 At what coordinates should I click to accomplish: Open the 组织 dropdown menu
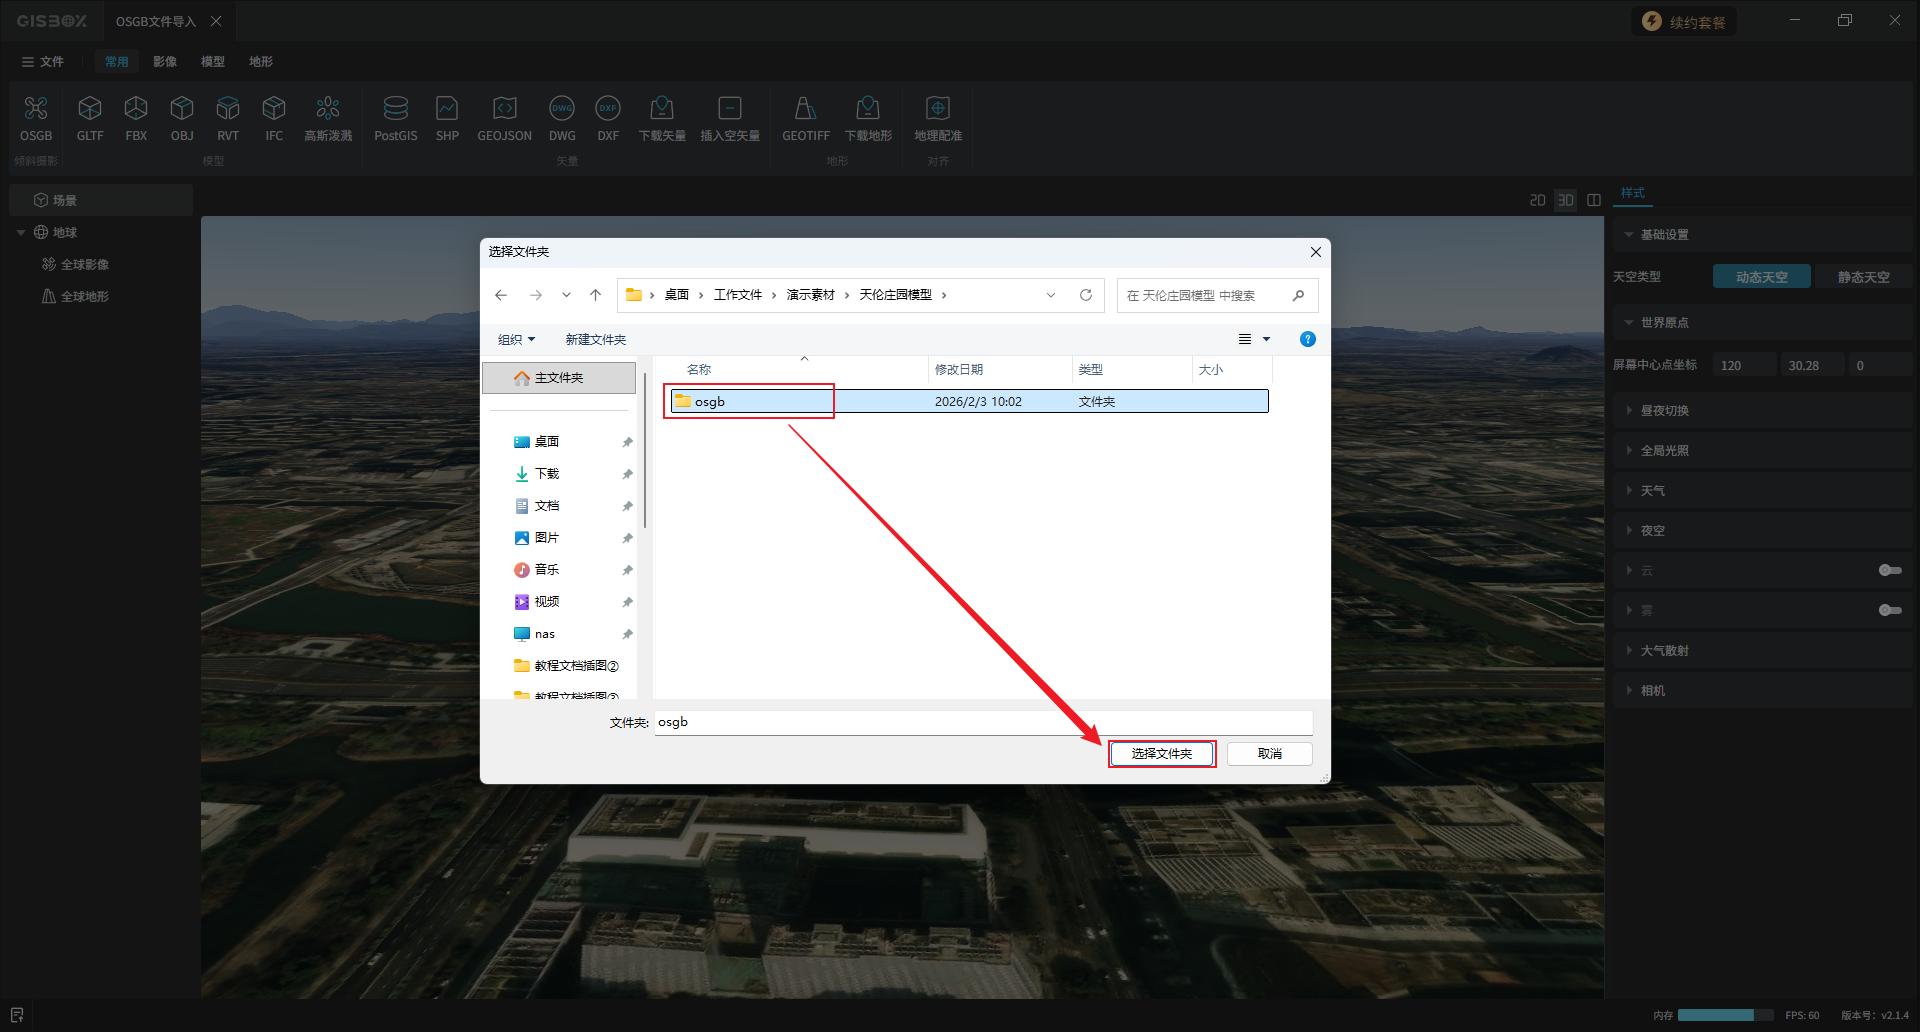pyautogui.click(x=516, y=340)
